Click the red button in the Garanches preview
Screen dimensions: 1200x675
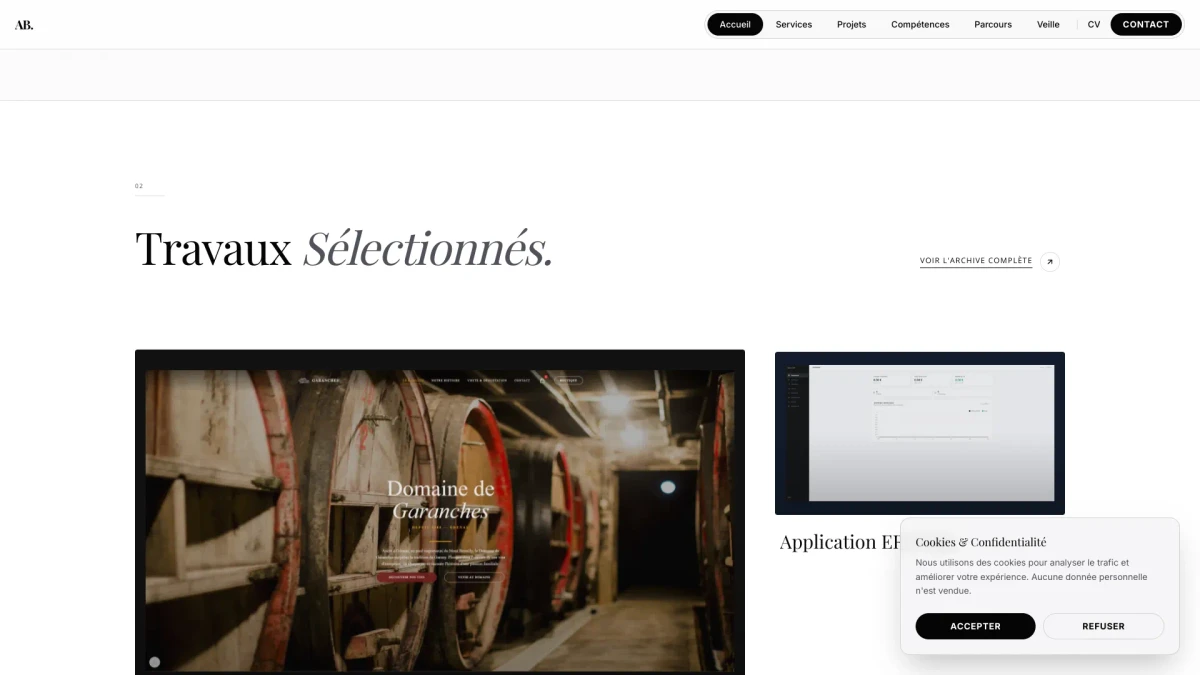pyautogui.click(x=407, y=577)
